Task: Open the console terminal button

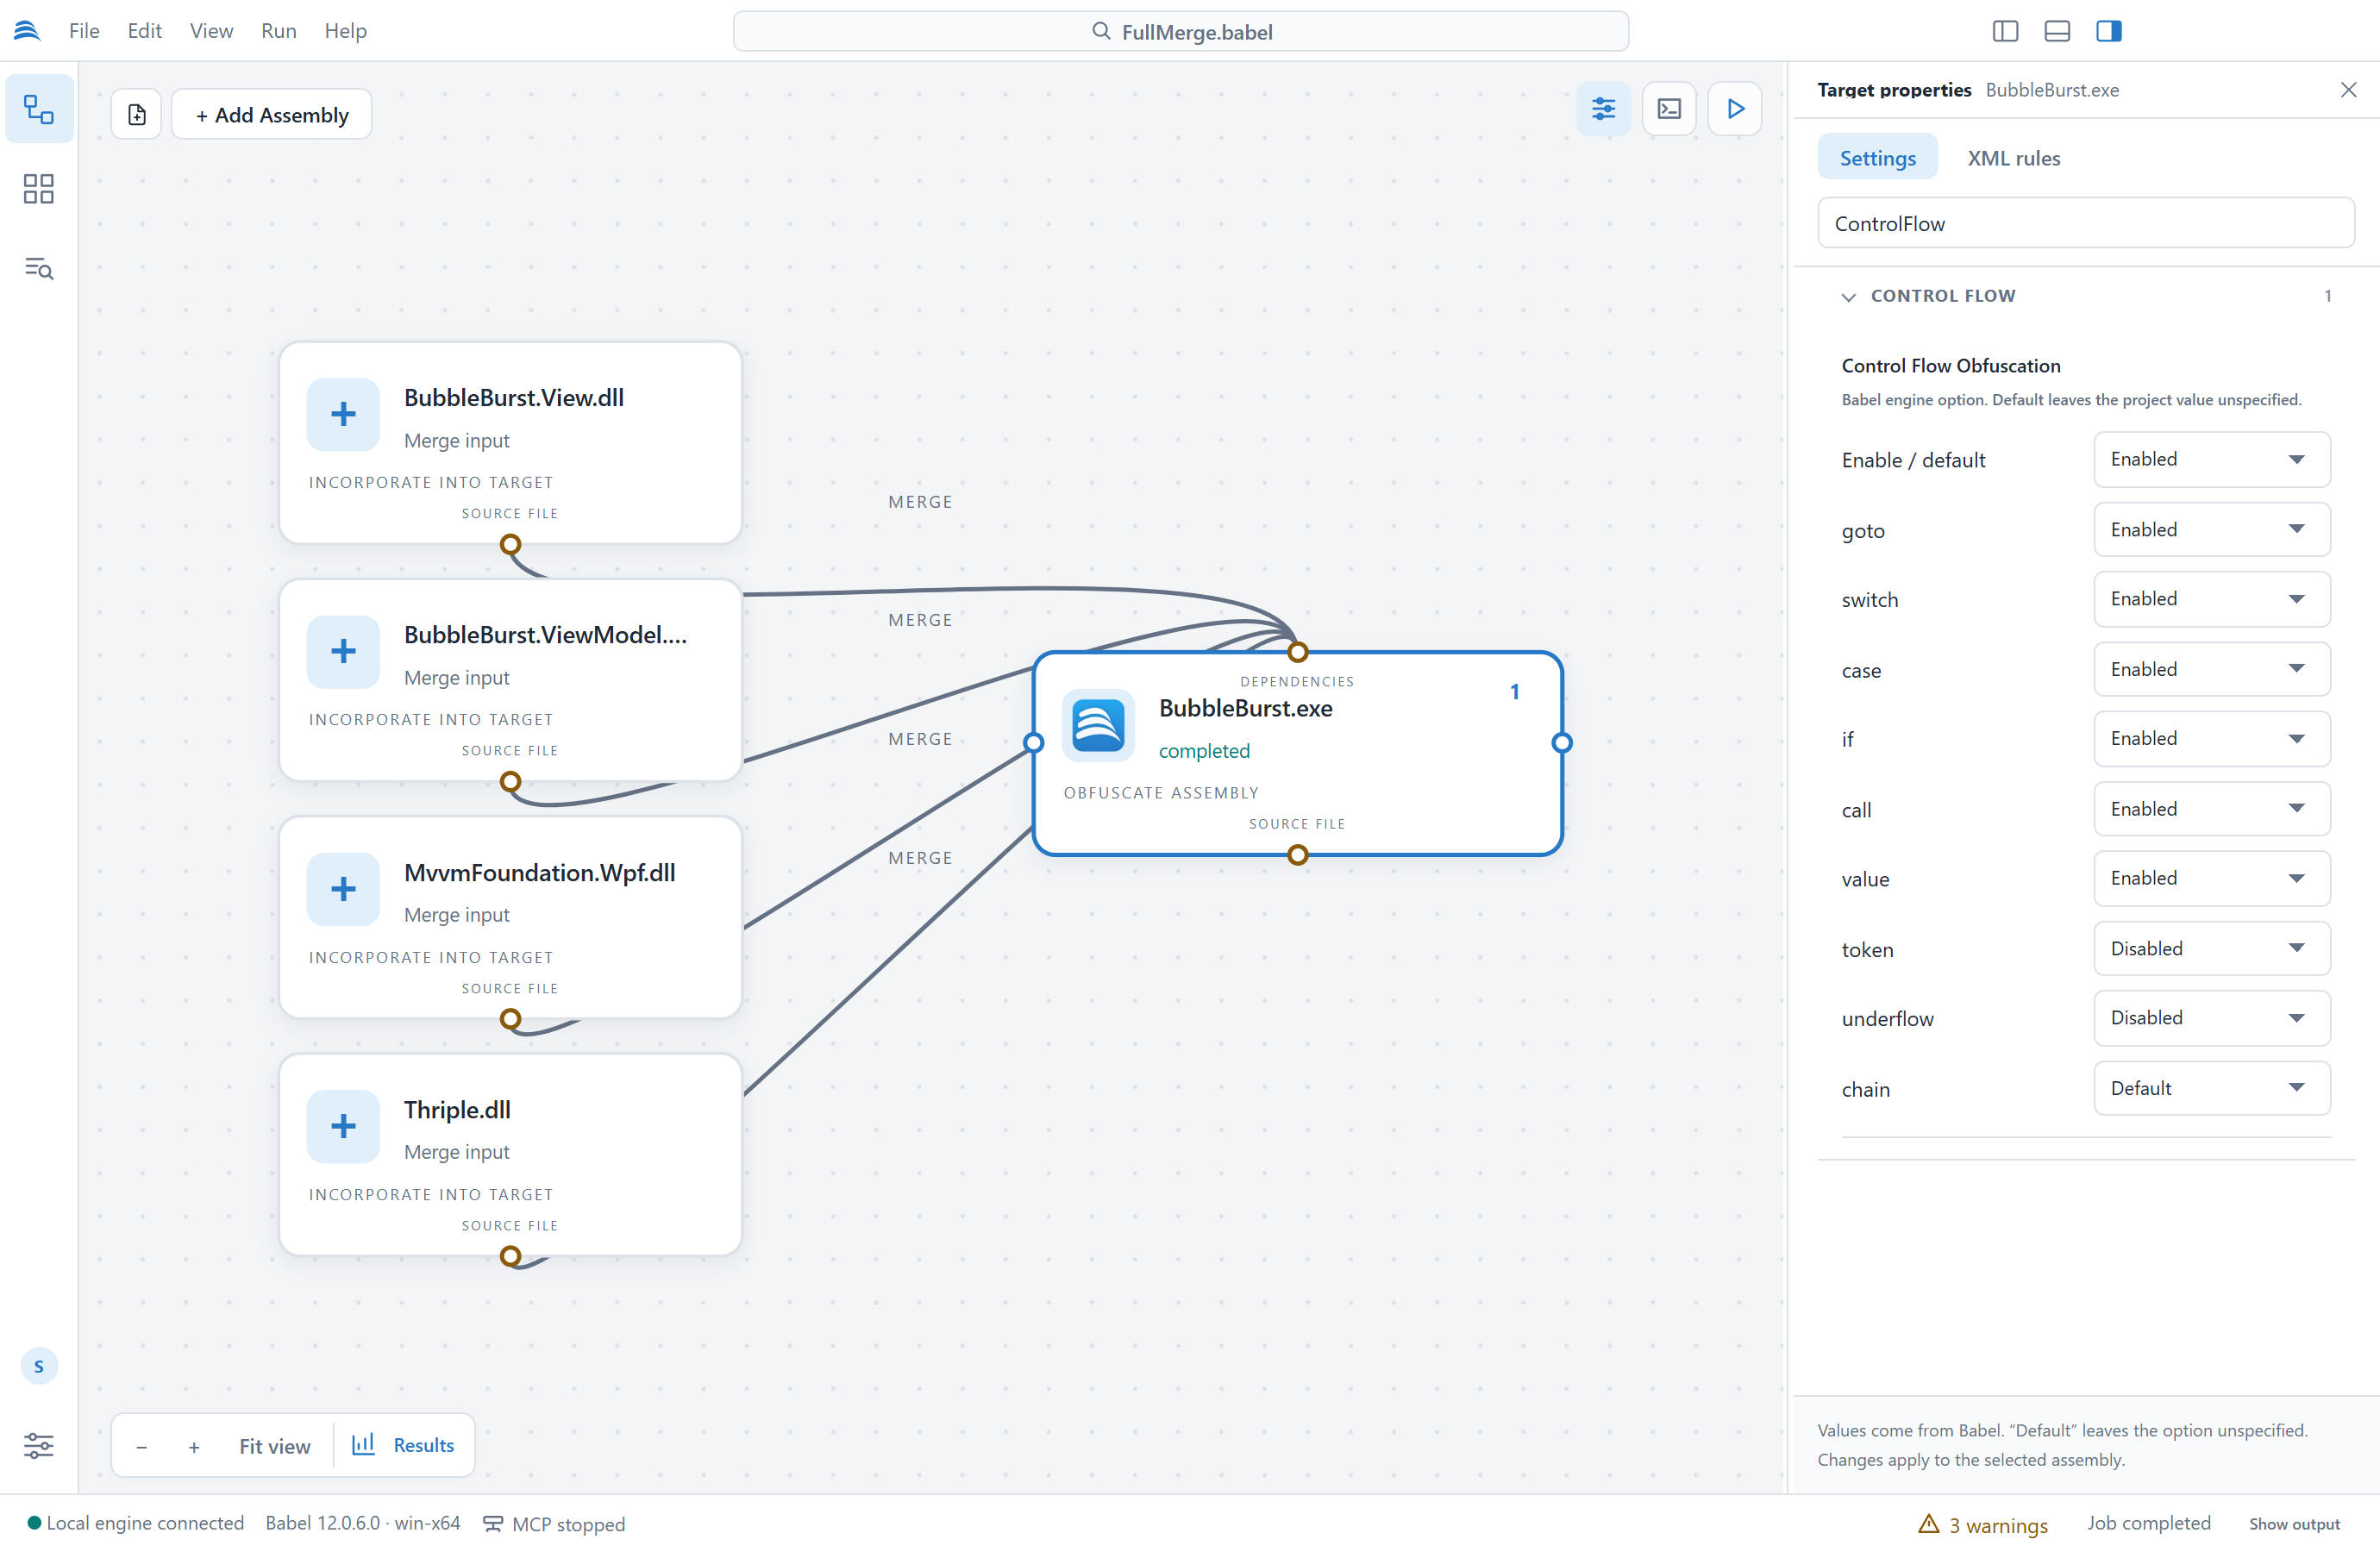Action: pos(1669,109)
